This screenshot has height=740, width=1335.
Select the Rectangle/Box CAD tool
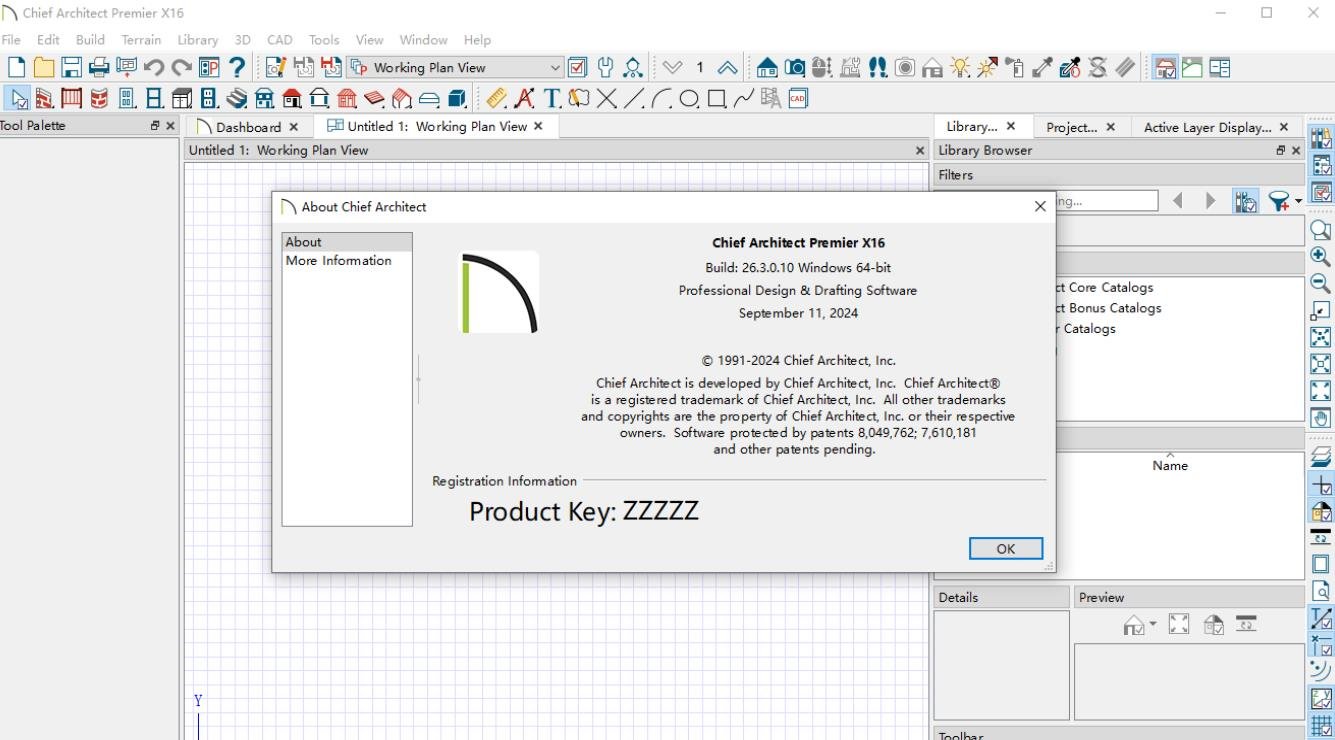[716, 98]
